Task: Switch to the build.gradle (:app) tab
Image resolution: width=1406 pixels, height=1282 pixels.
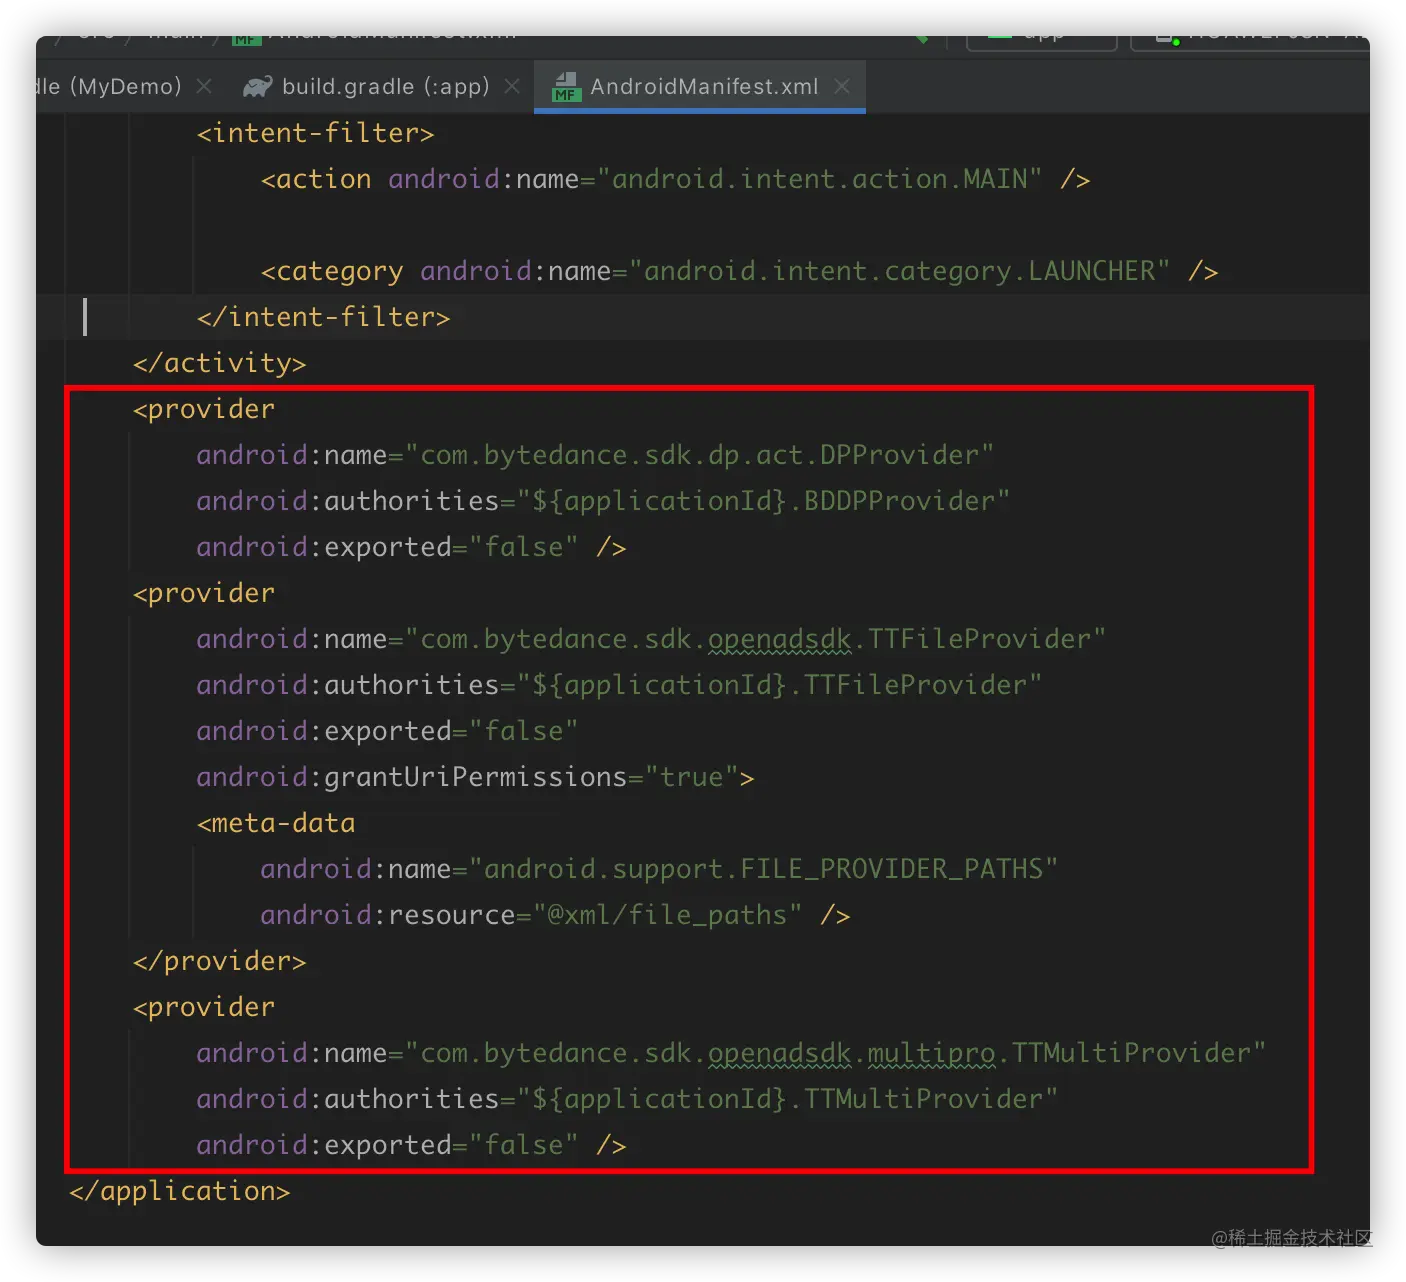Action: pyautogui.click(x=385, y=87)
